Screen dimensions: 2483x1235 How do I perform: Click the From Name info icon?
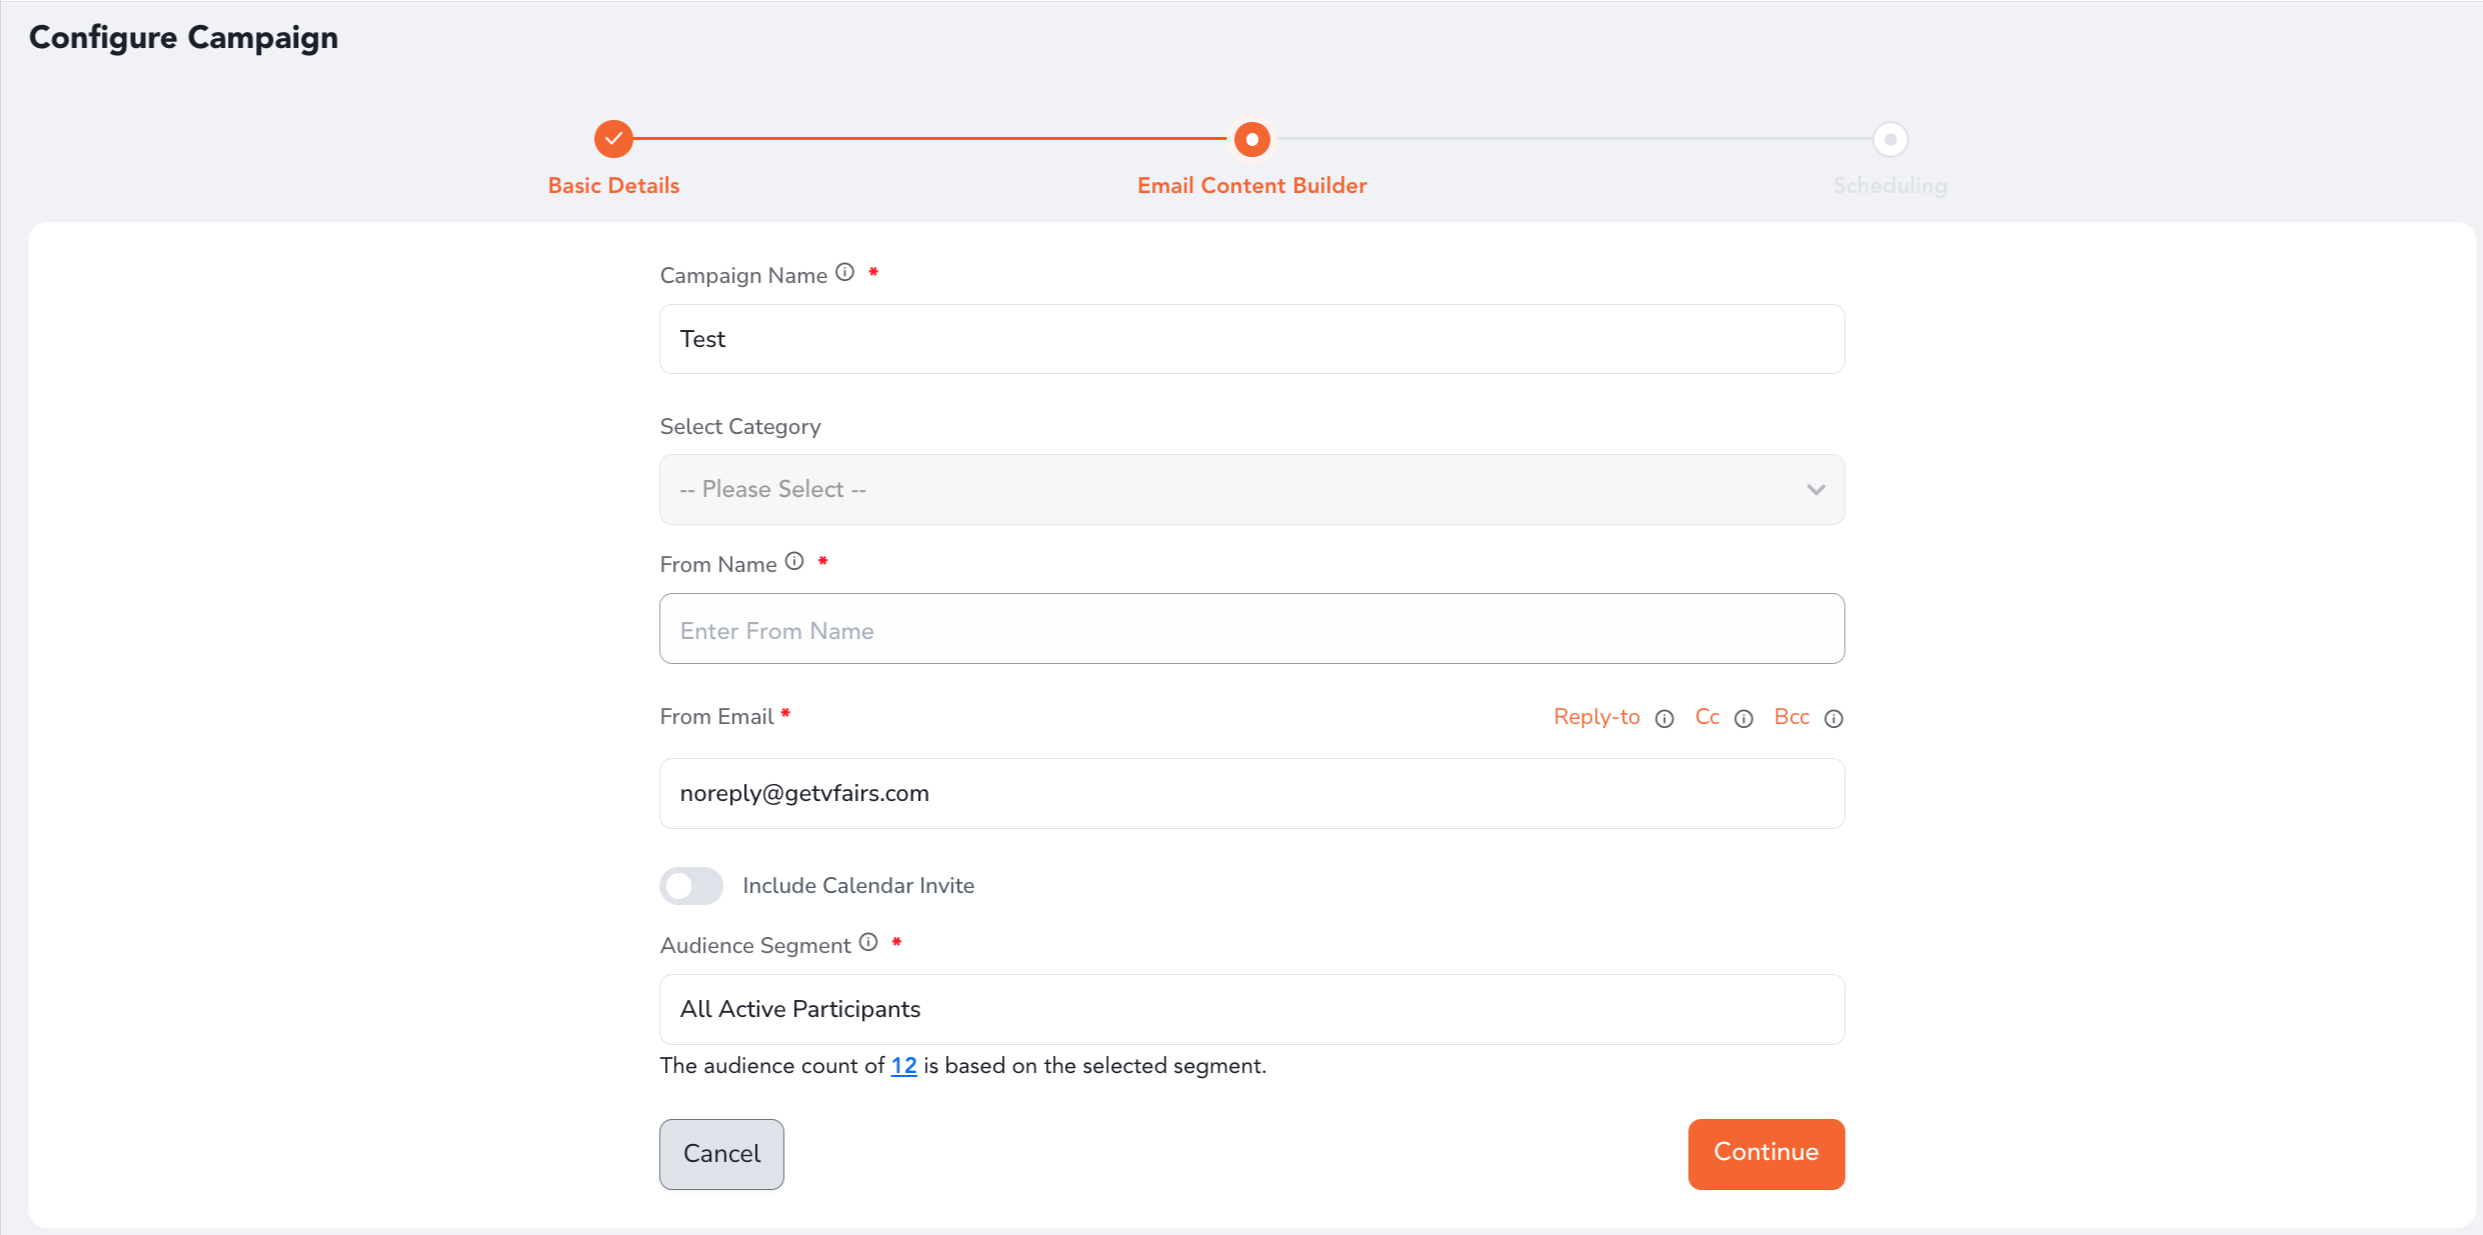794,561
